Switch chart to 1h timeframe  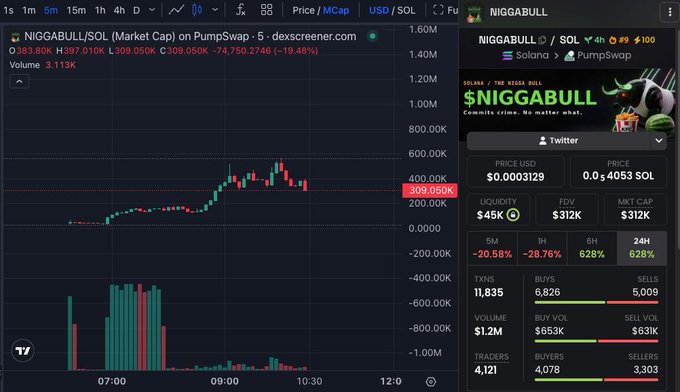[100, 10]
